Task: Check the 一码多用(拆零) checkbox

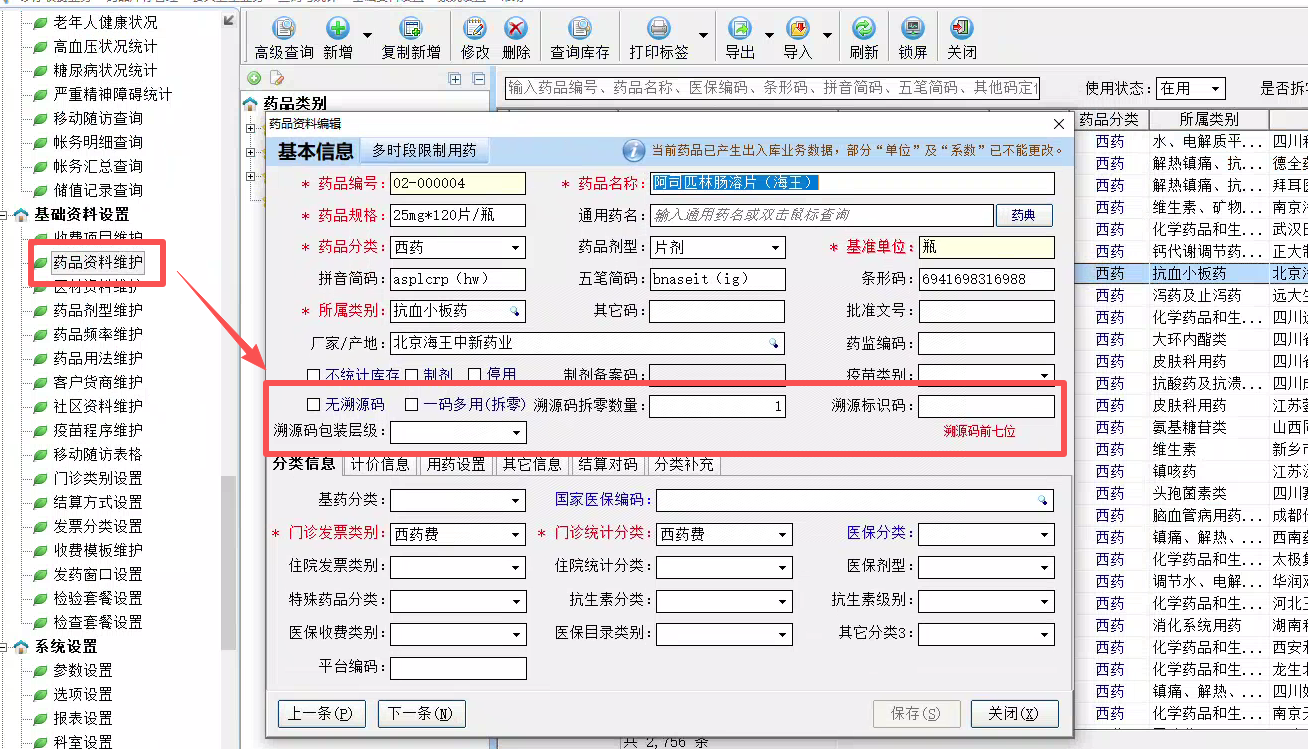Action: pyautogui.click(x=412, y=405)
